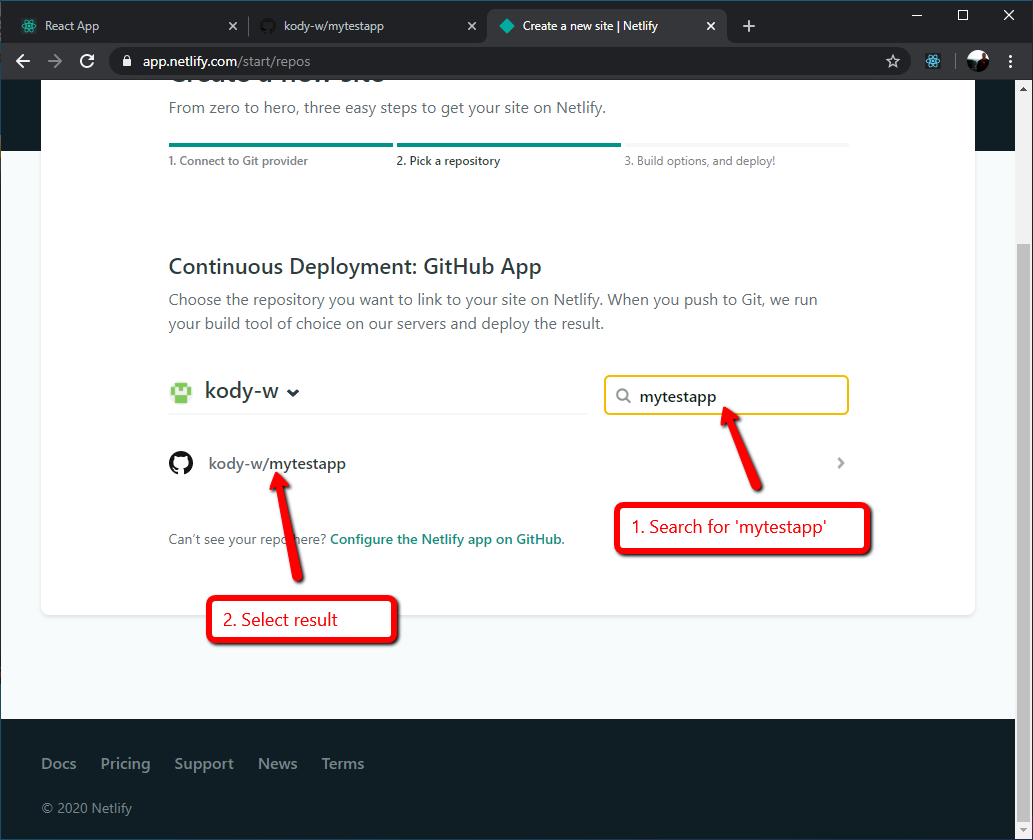
Task: Click the scrollbar down arrow
Action: (1023, 829)
